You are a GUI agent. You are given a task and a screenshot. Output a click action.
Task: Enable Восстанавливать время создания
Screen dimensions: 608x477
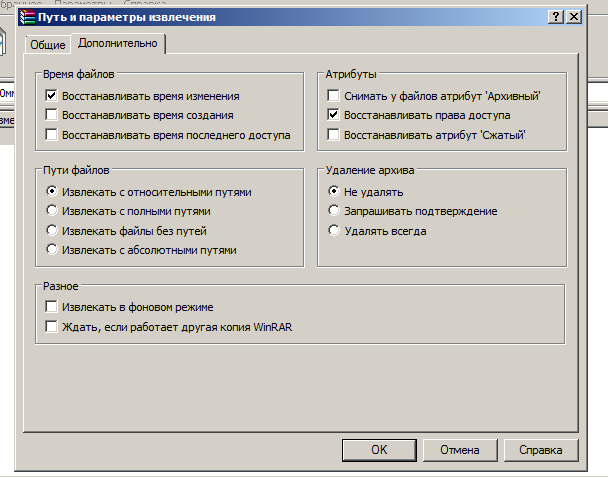coord(52,115)
